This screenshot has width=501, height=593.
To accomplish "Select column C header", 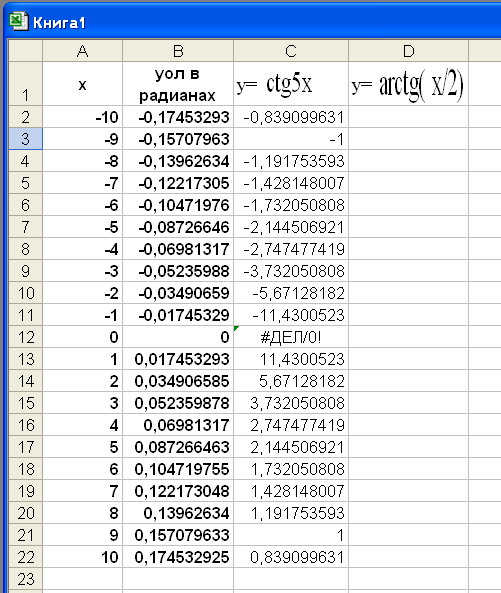I will [291, 51].
